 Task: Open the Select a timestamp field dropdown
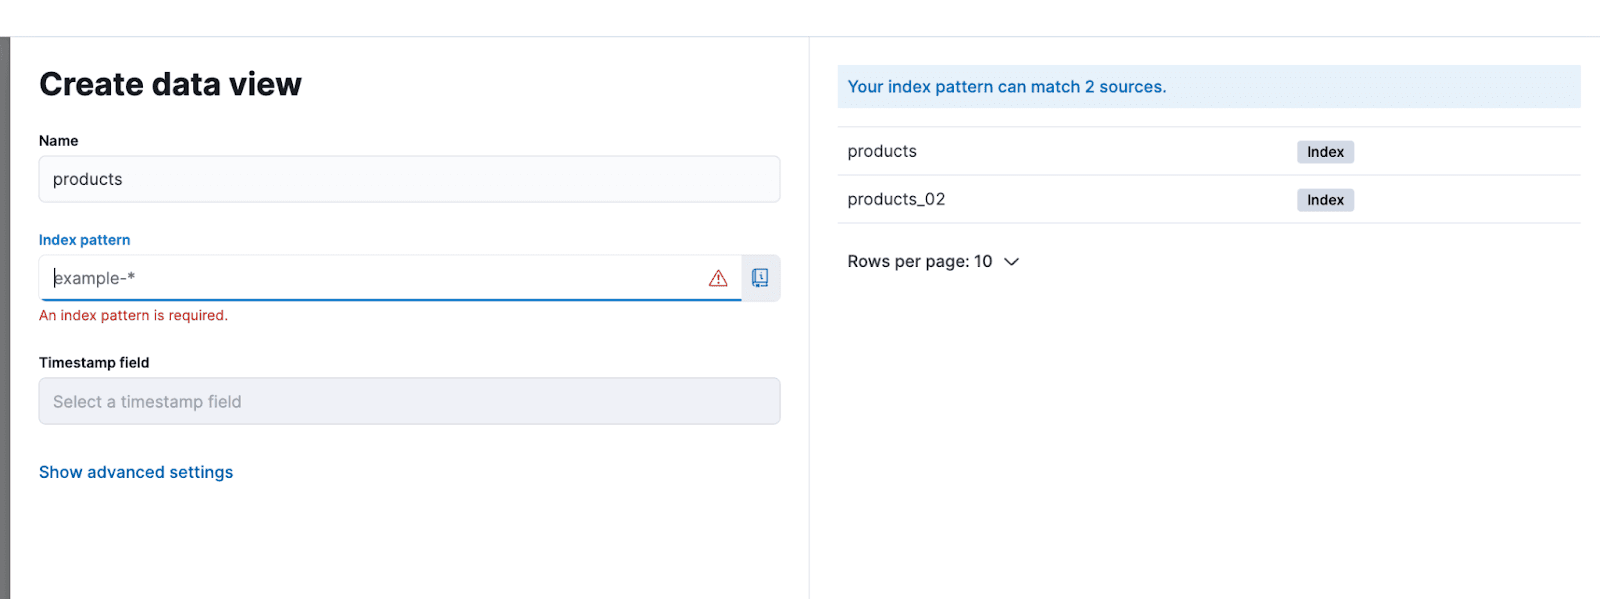[x=409, y=401]
